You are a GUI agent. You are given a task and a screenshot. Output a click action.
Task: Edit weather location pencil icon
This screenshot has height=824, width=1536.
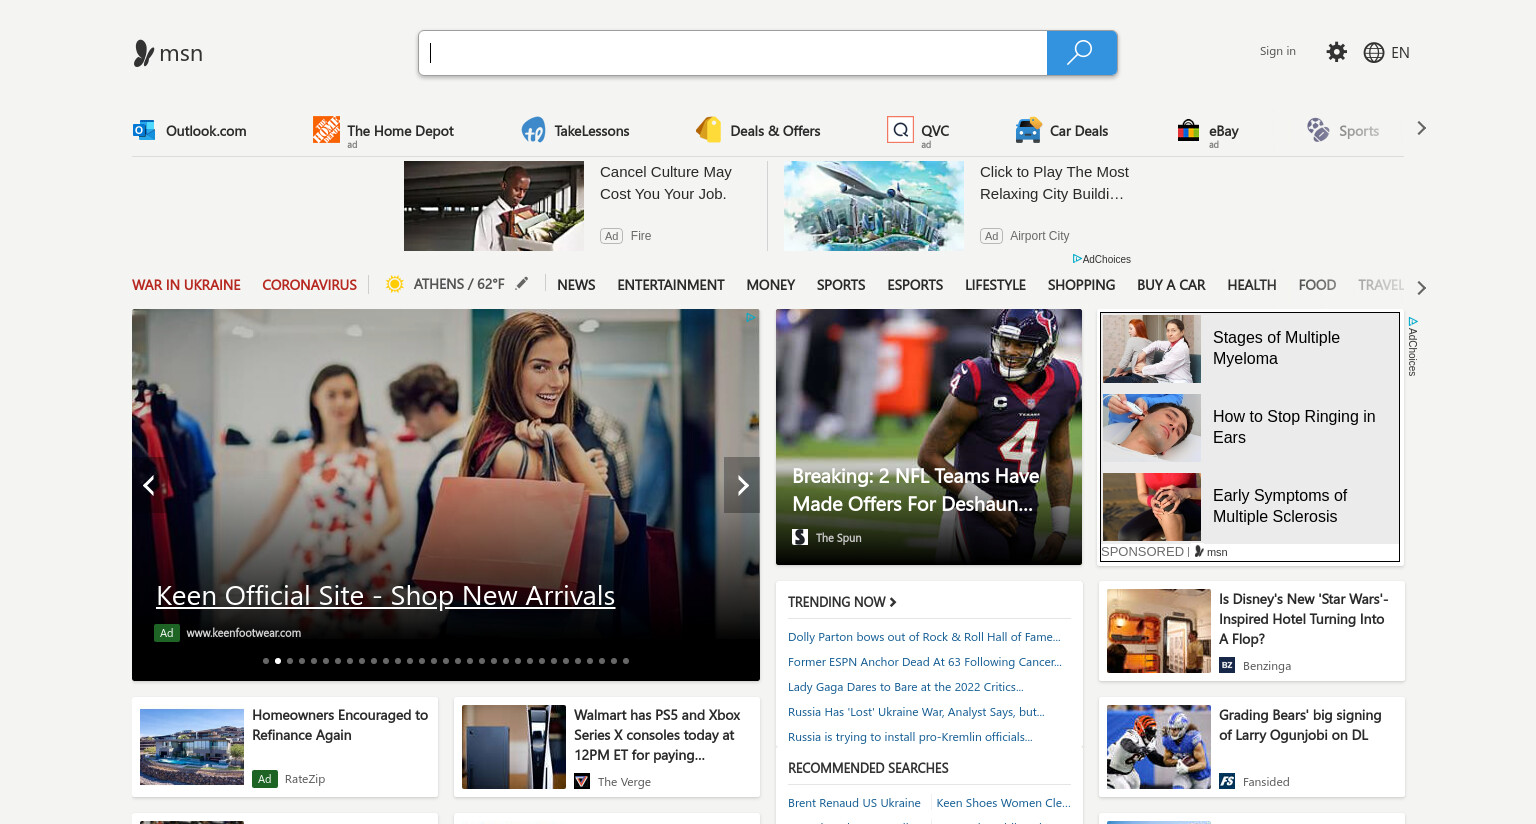(522, 284)
